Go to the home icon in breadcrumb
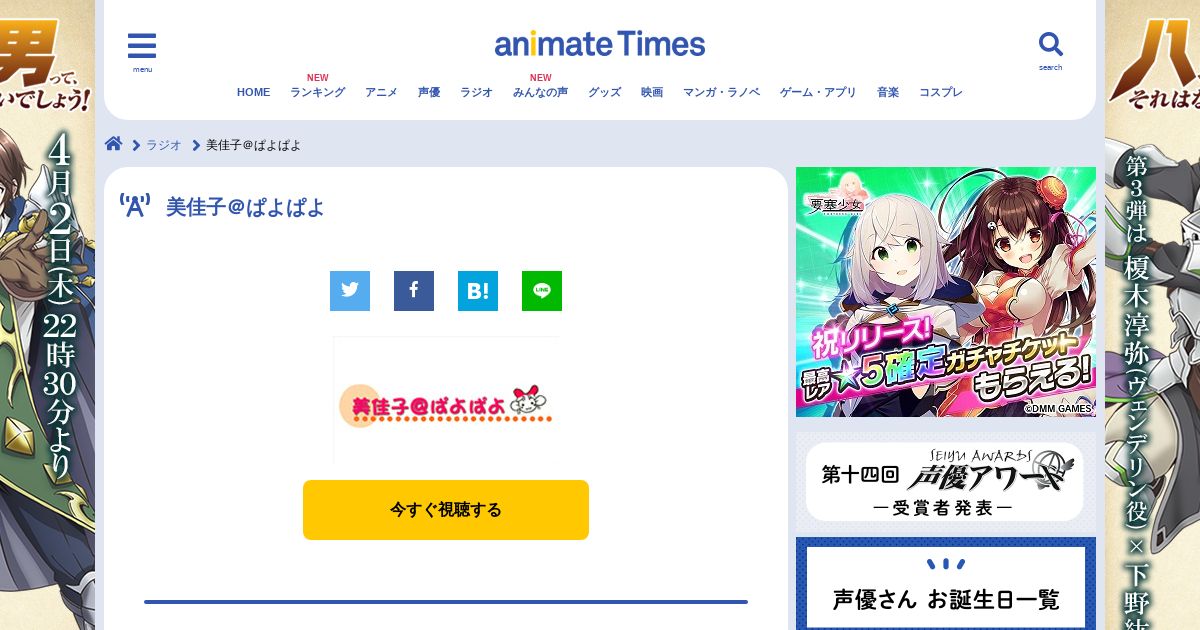1200x630 pixels. coord(114,144)
